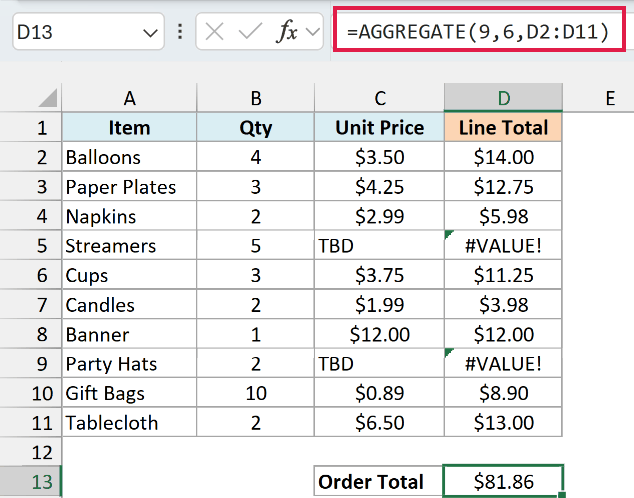This screenshot has width=634, height=498.
Task: Select the Banner cell
Action: pyautogui.click(x=129, y=334)
